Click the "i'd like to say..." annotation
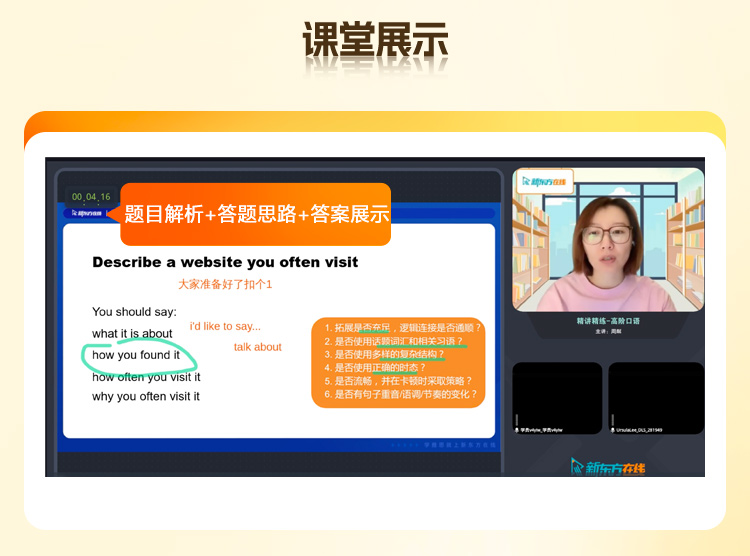 (x=225, y=326)
